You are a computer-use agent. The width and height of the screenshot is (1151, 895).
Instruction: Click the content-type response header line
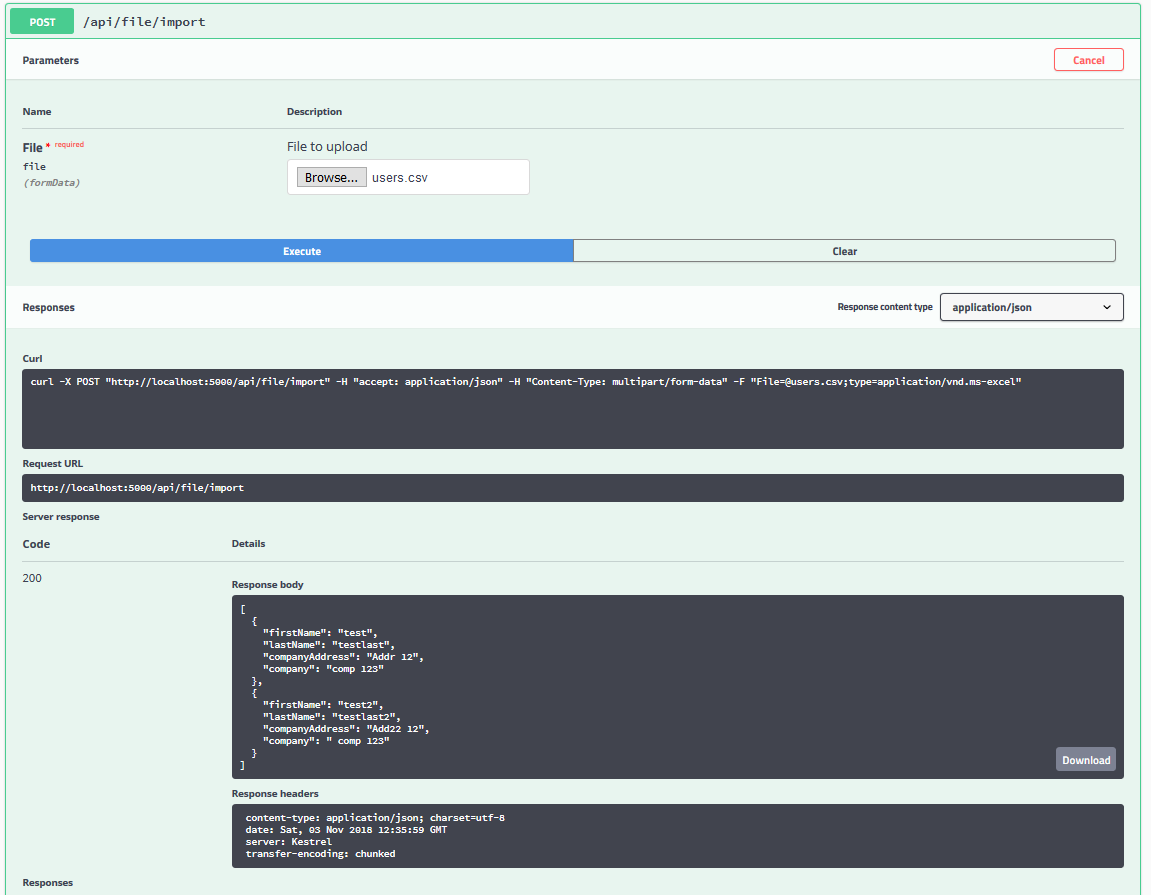point(375,818)
